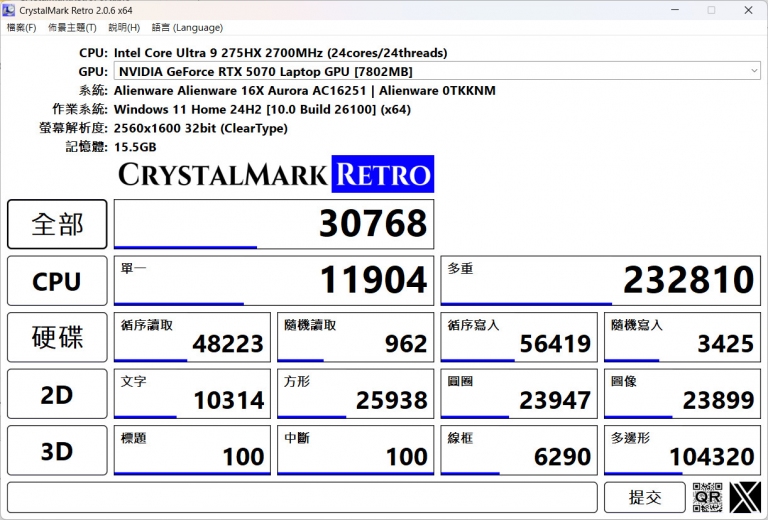
Task: Launch the 3D benchmark test
Action: click(57, 451)
